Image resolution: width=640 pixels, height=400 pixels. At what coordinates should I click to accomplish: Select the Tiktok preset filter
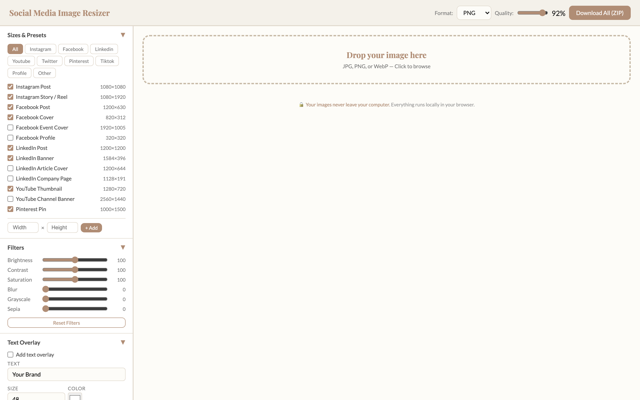pyautogui.click(x=107, y=61)
